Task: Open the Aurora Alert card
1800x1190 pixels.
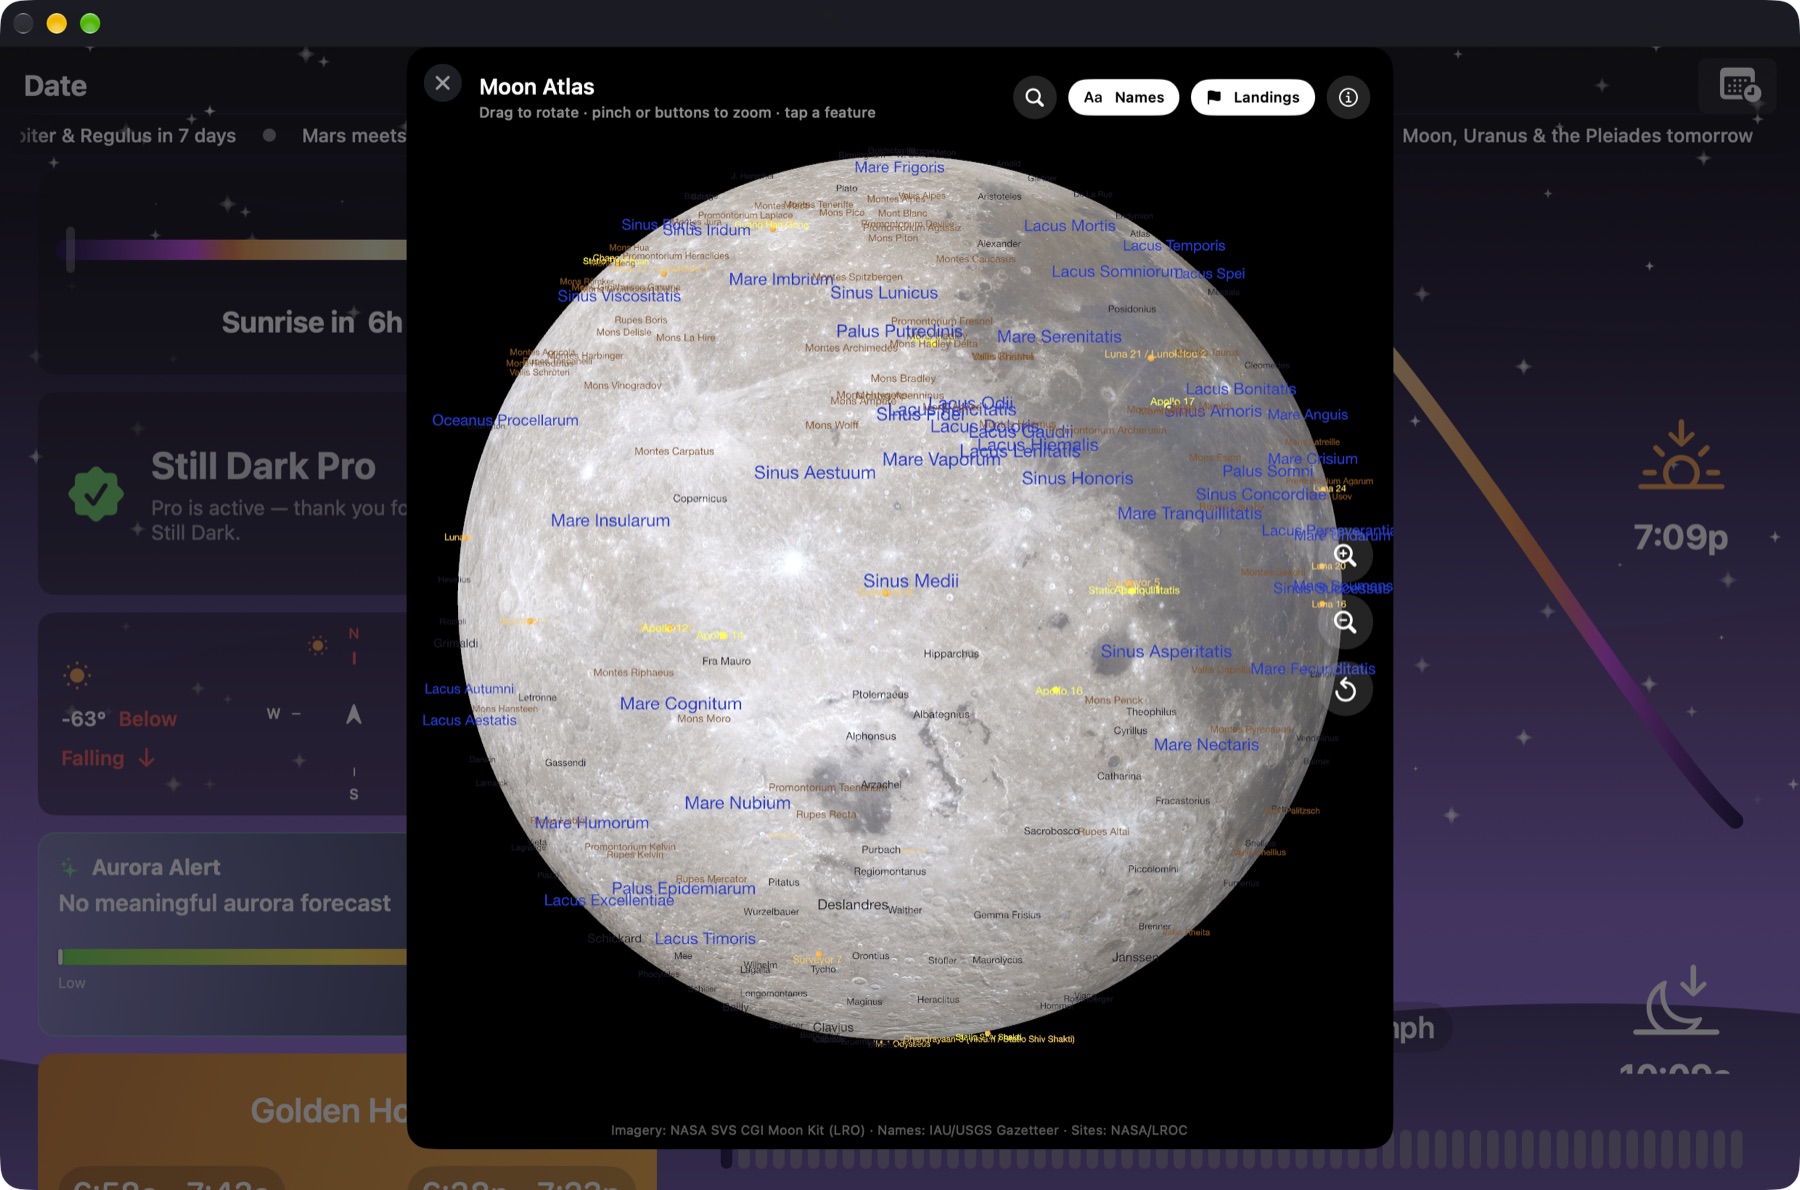Action: pyautogui.click(x=223, y=934)
